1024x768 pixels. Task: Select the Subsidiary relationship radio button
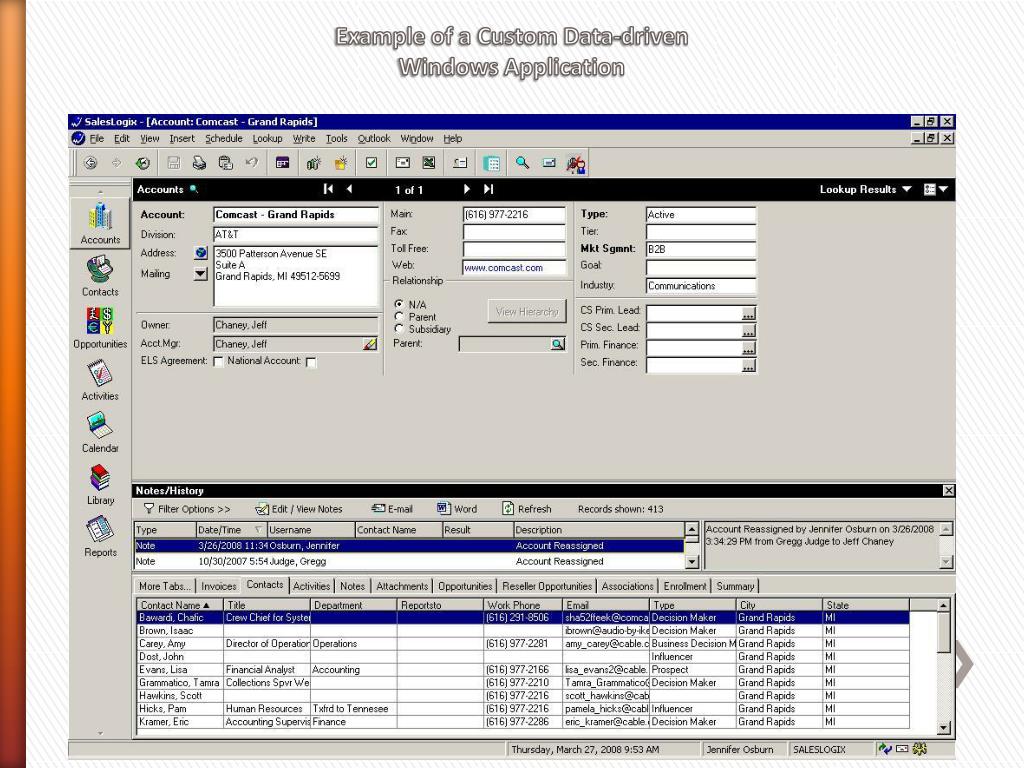point(399,328)
